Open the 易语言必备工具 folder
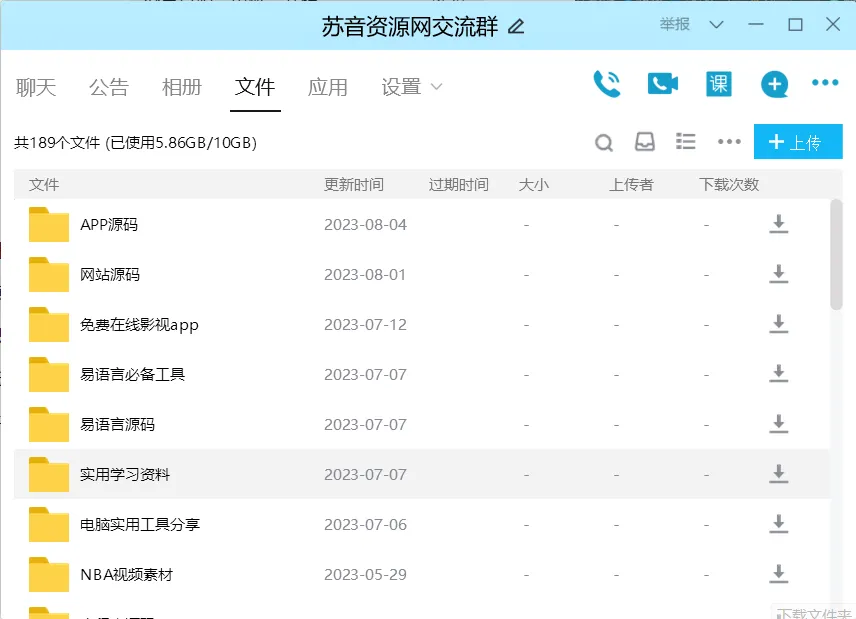The width and height of the screenshot is (856, 619). pyautogui.click(x=132, y=374)
